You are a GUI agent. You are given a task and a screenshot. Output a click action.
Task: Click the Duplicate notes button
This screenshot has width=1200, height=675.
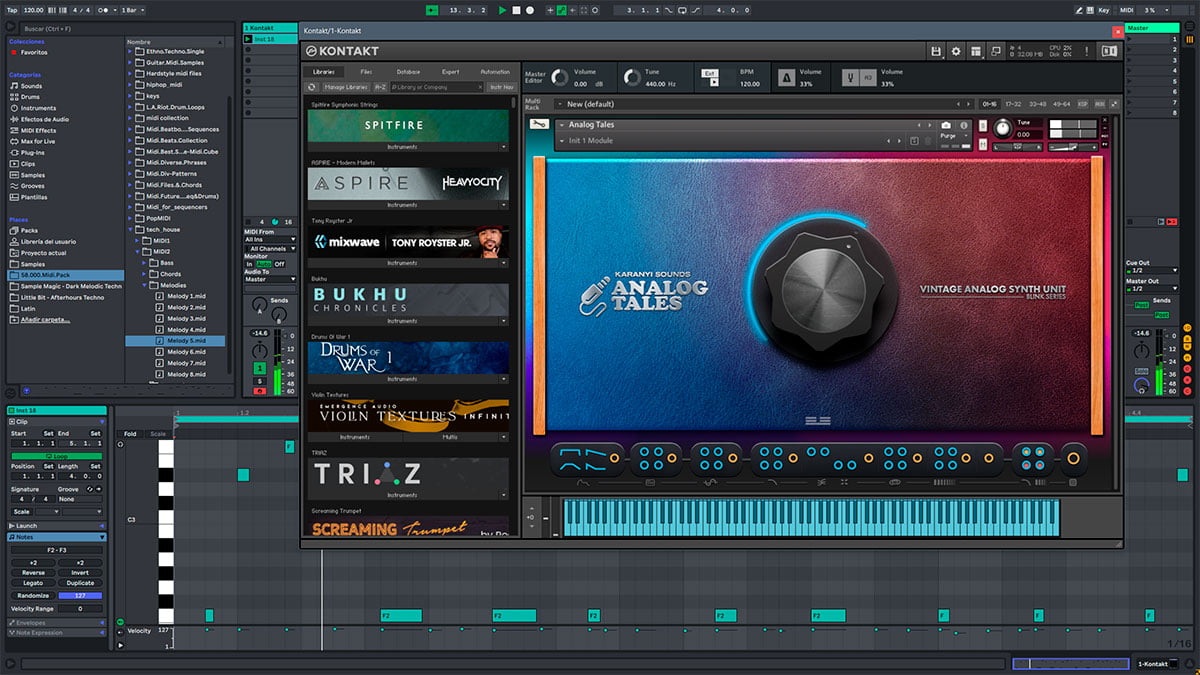click(80, 583)
